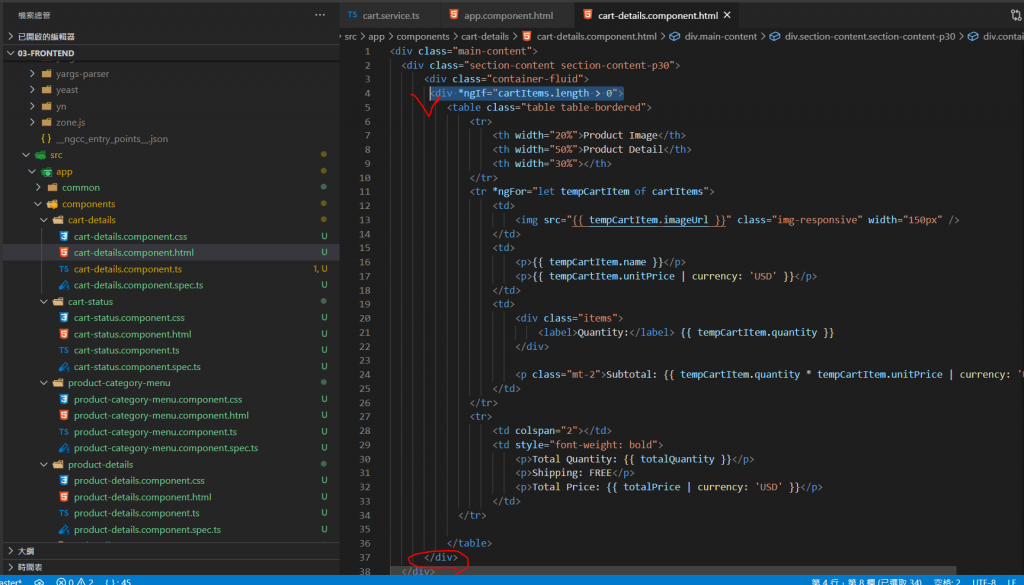The image size is (1024, 585).
Task: Click TS icon of product-details.component.ts
Action: 63,513
